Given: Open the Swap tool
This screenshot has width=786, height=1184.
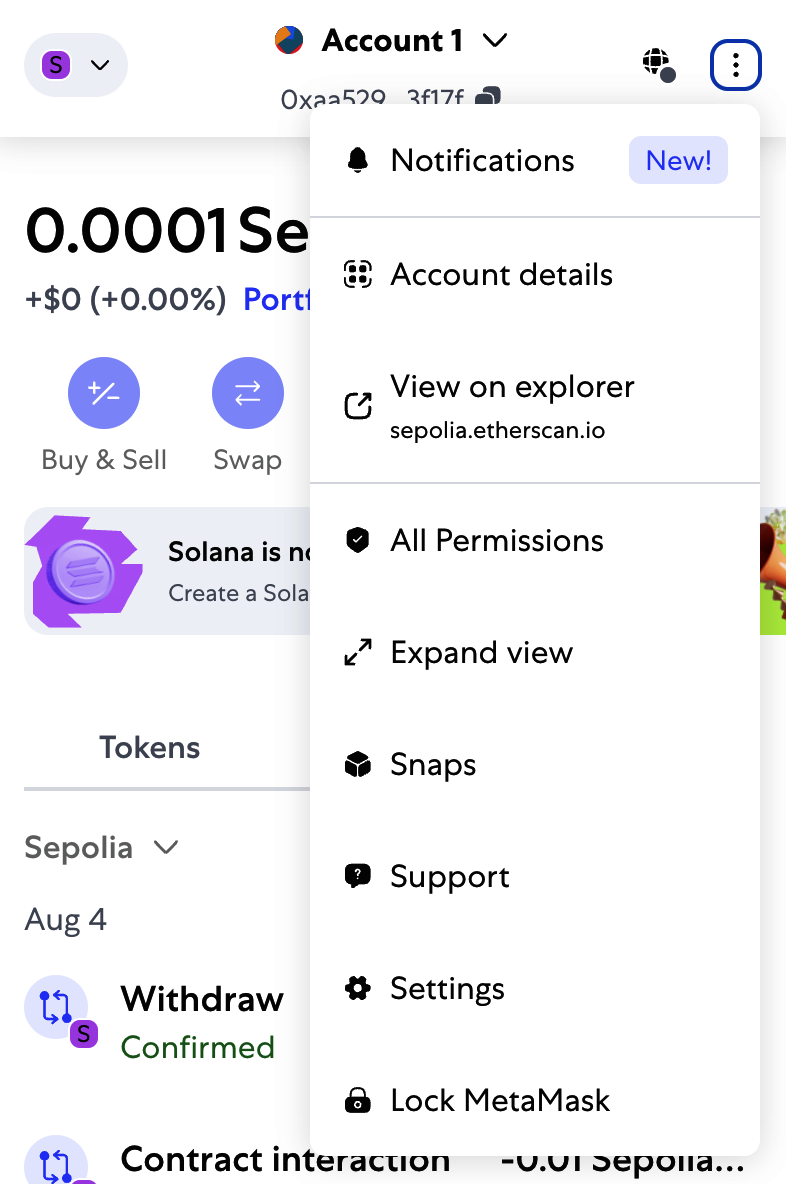Looking at the screenshot, I should tap(247, 393).
